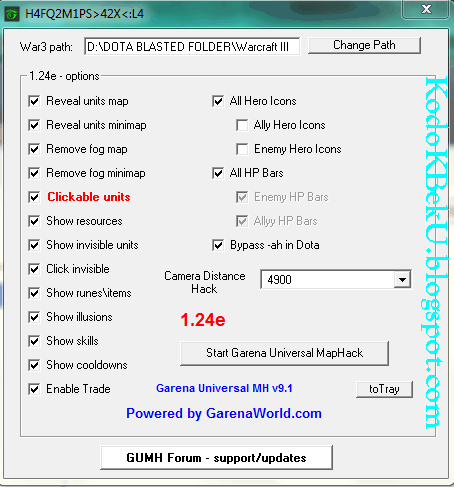Click the green app icon in title bar

click(12, 14)
